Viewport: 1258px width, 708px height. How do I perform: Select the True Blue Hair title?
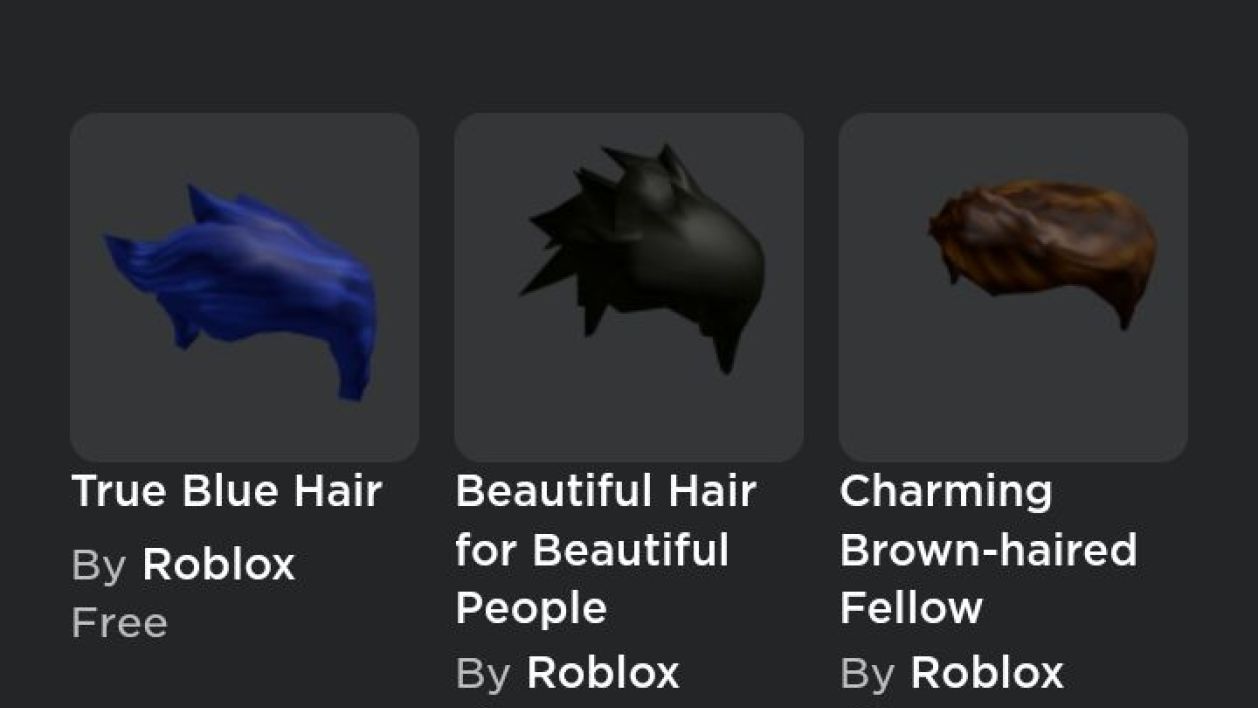[x=227, y=491]
